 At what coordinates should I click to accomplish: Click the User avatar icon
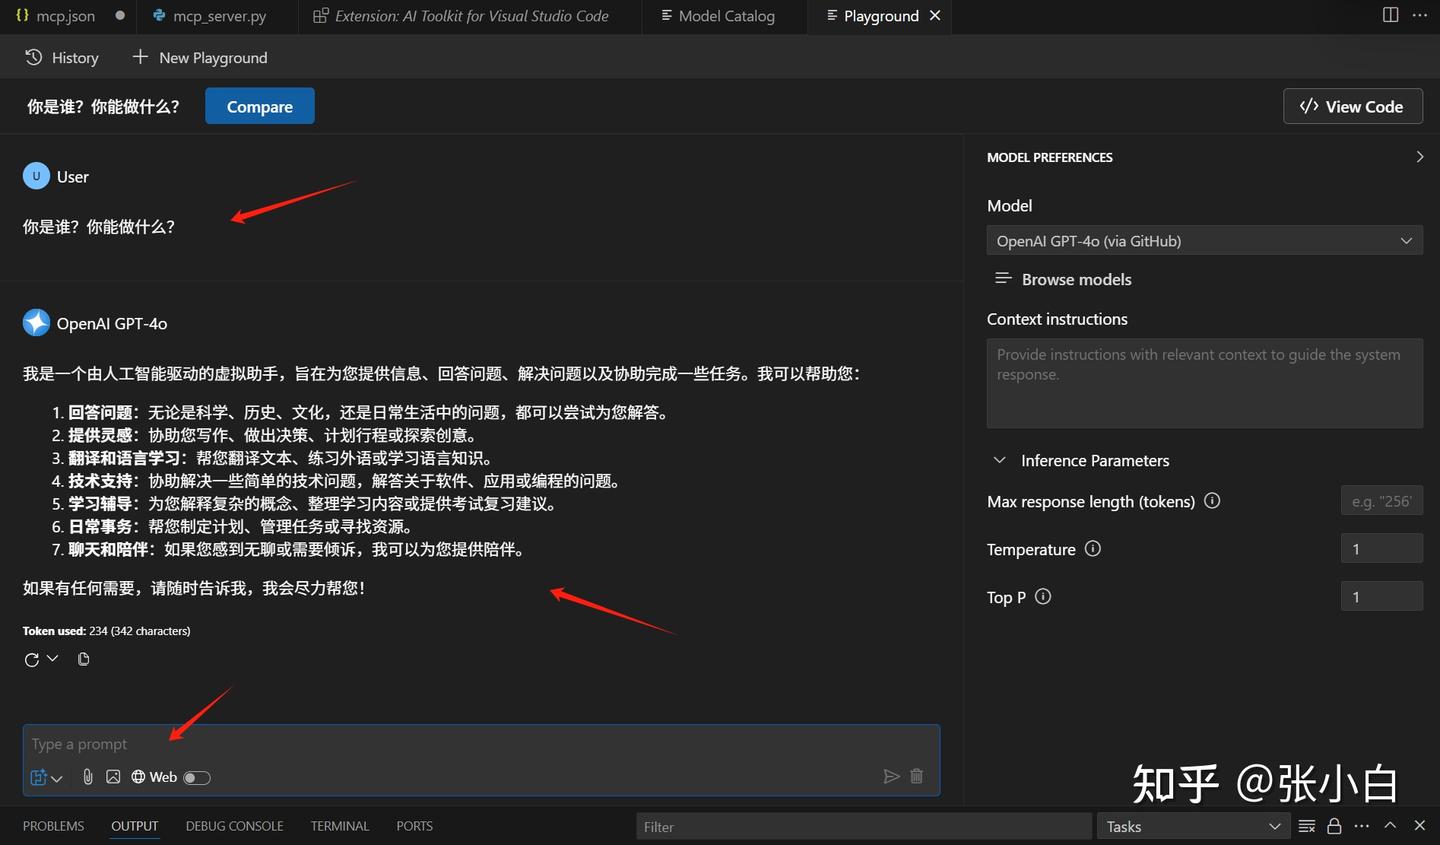36,176
